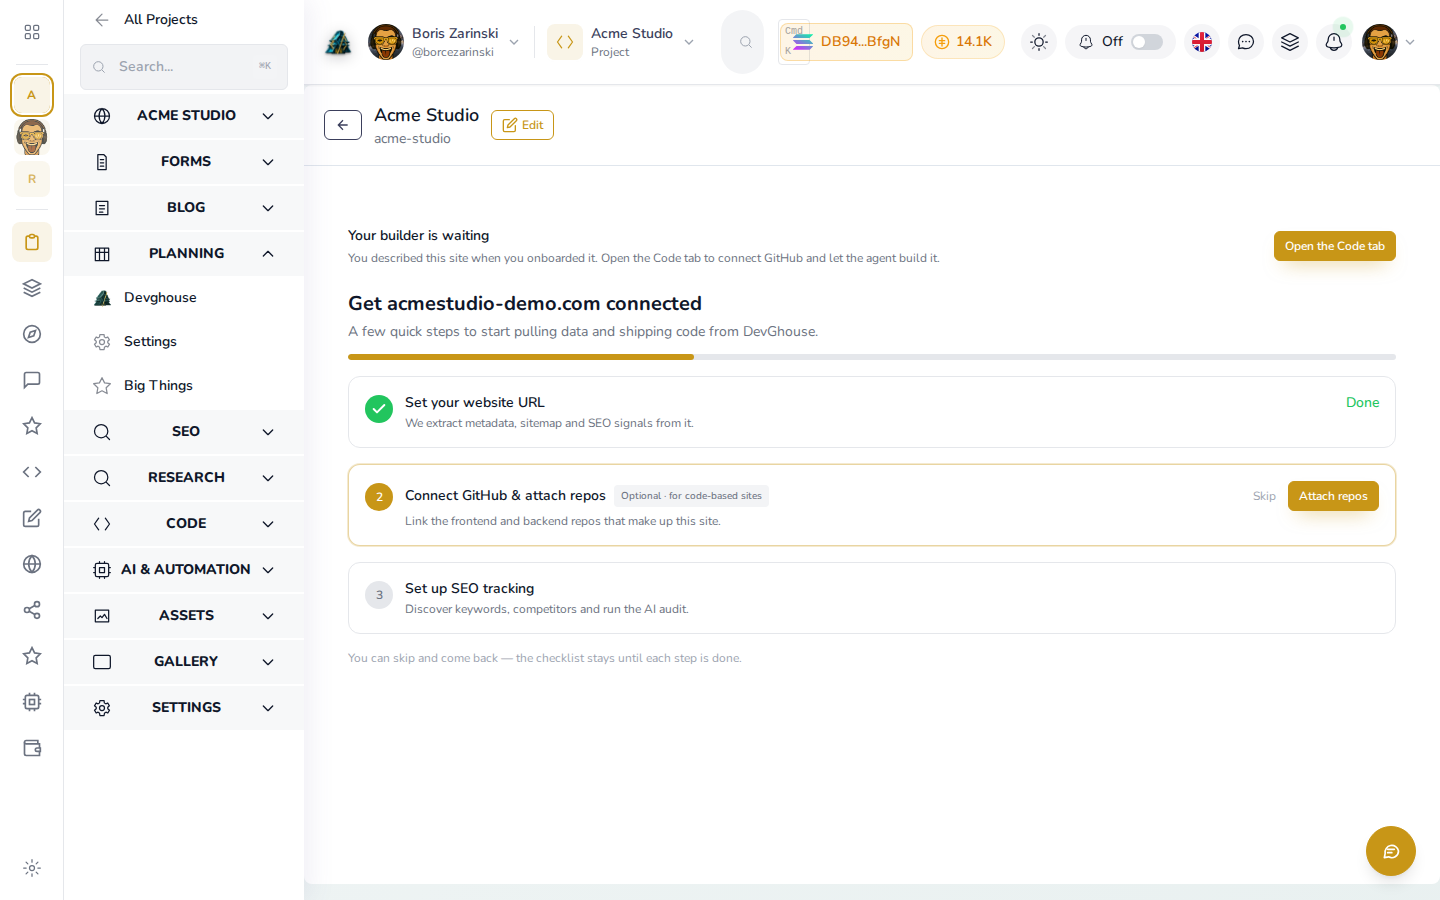Click the green Done checkmark for website URL
Image resolution: width=1440 pixels, height=900 pixels.
click(379, 409)
